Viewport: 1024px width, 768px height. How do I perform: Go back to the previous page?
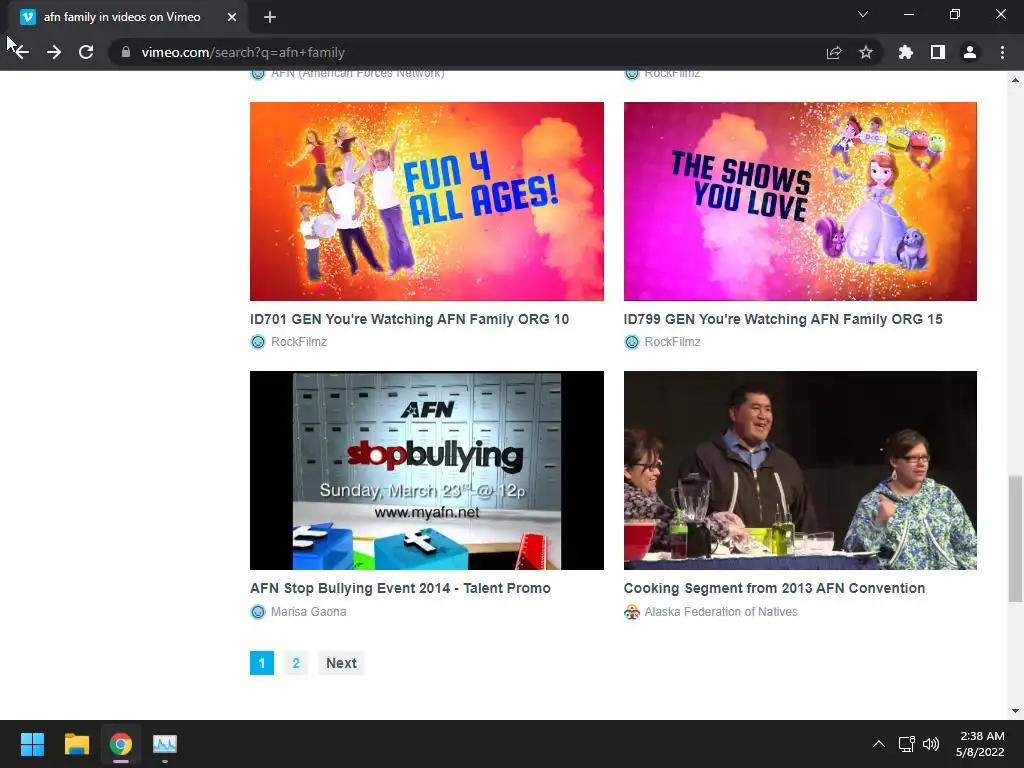coord(22,52)
